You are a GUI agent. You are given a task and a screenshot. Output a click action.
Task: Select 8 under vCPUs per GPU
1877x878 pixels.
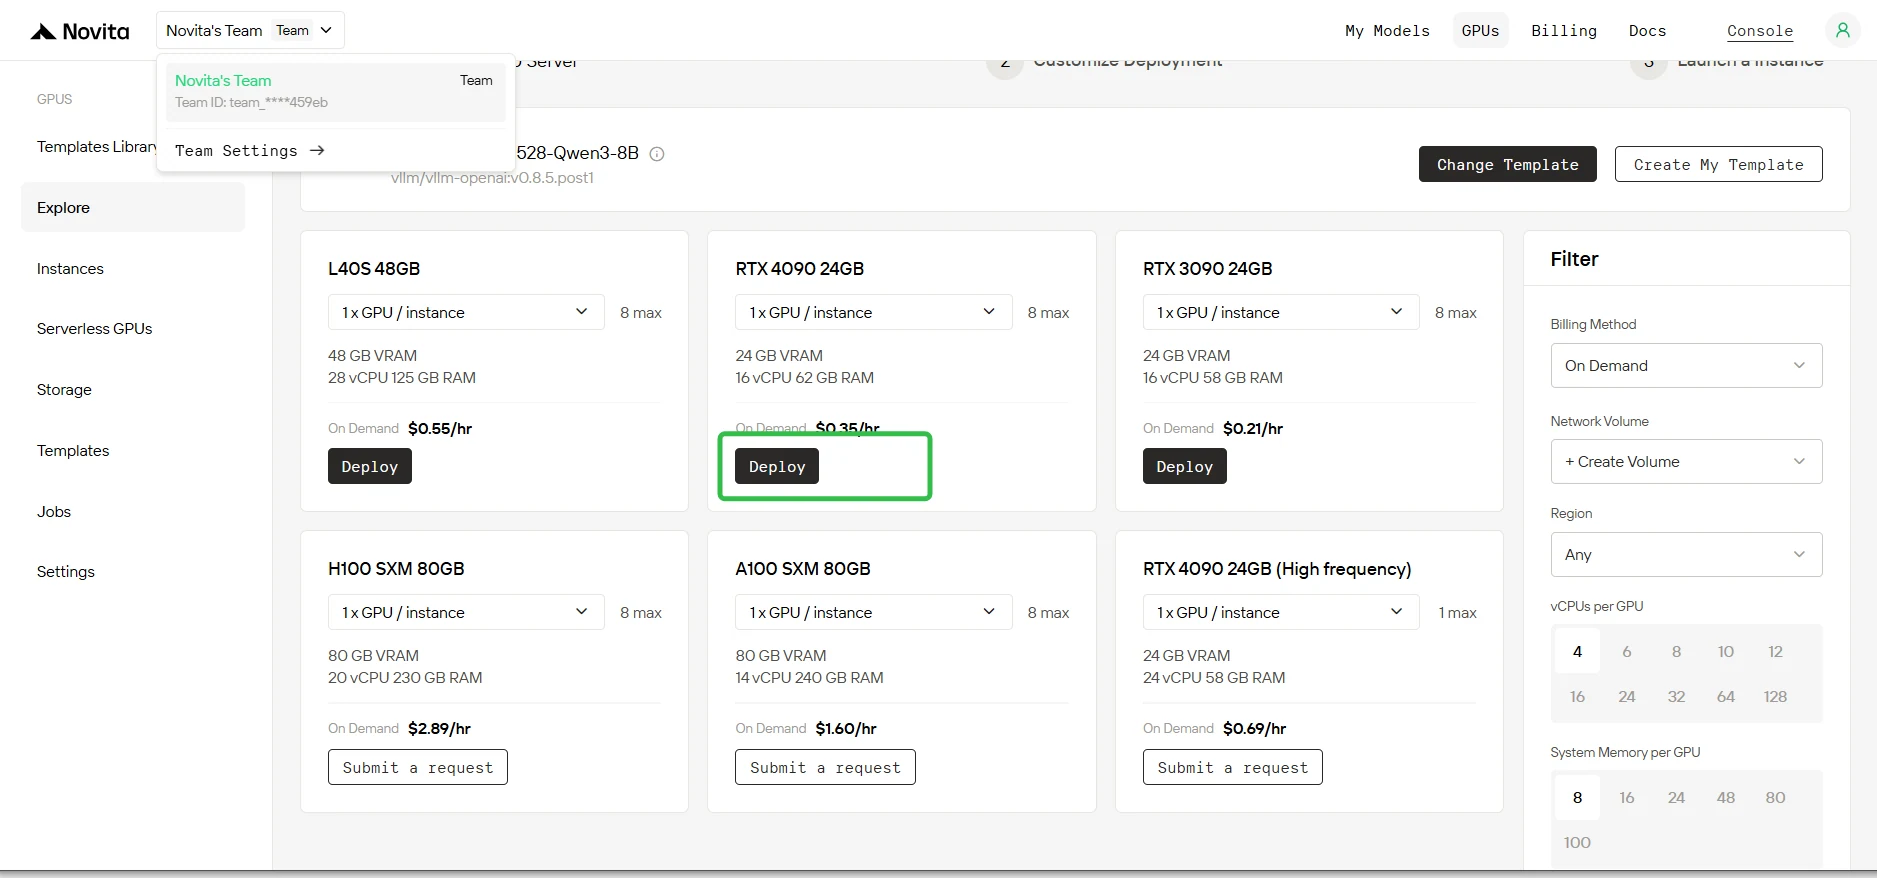click(1676, 652)
